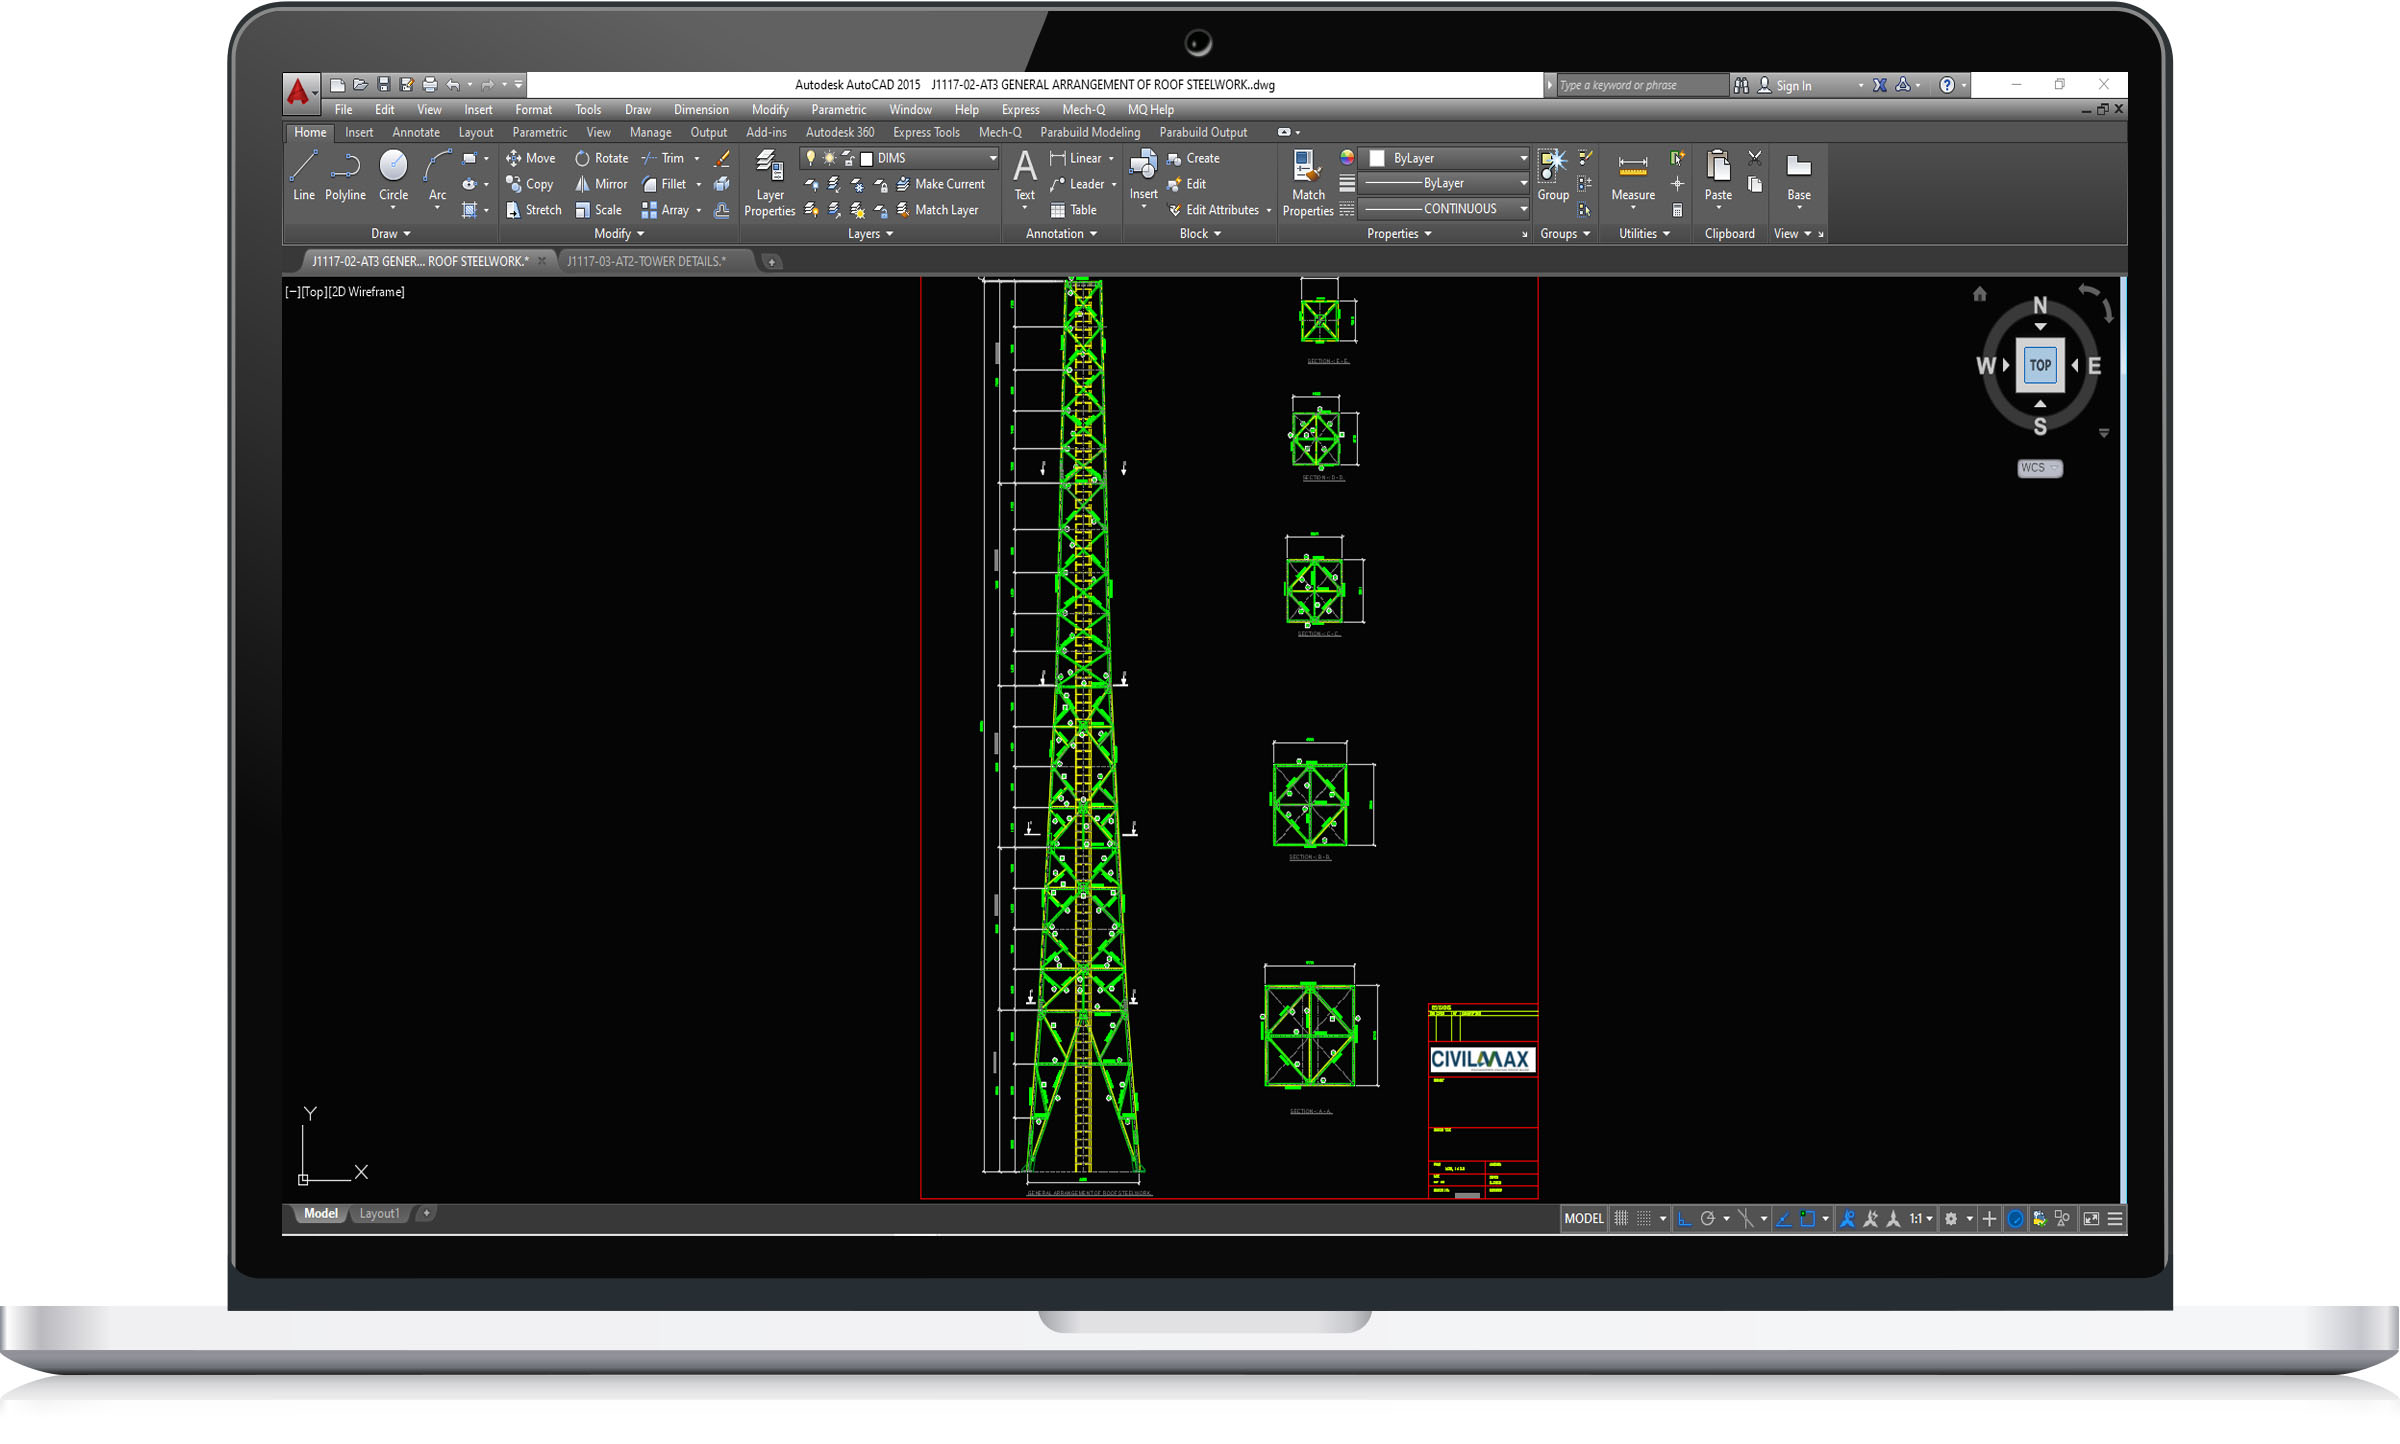2400x1444 pixels.
Task: Click the Move tool
Action: 530,158
